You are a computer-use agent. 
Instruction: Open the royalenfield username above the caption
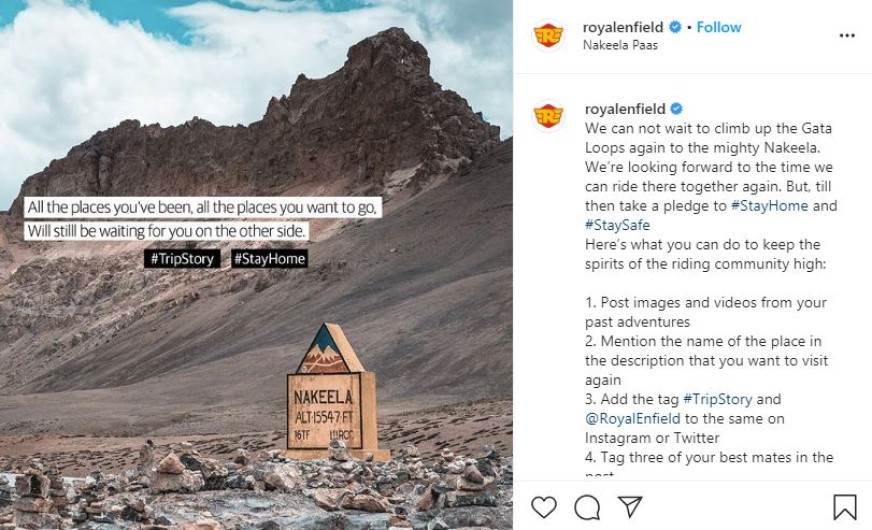click(x=624, y=108)
